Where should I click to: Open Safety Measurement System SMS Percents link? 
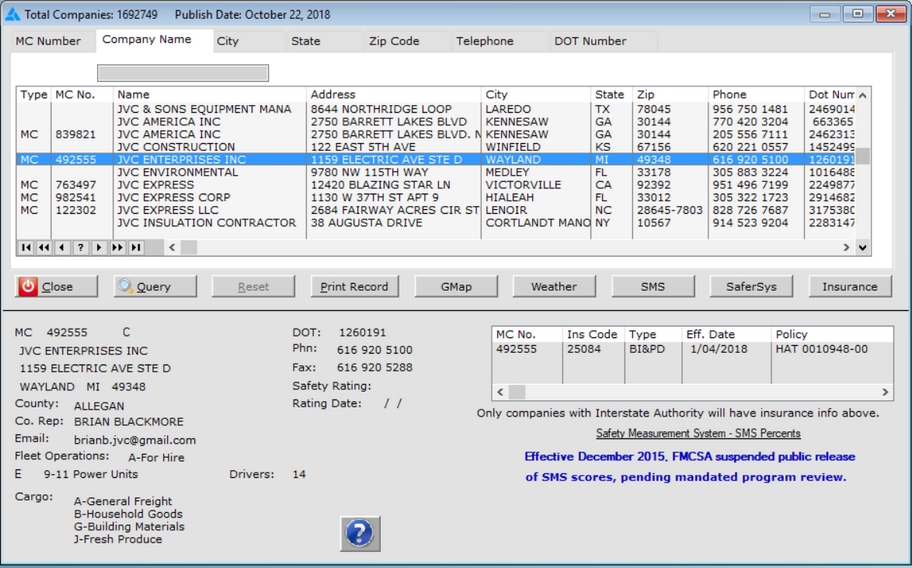tap(698, 433)
